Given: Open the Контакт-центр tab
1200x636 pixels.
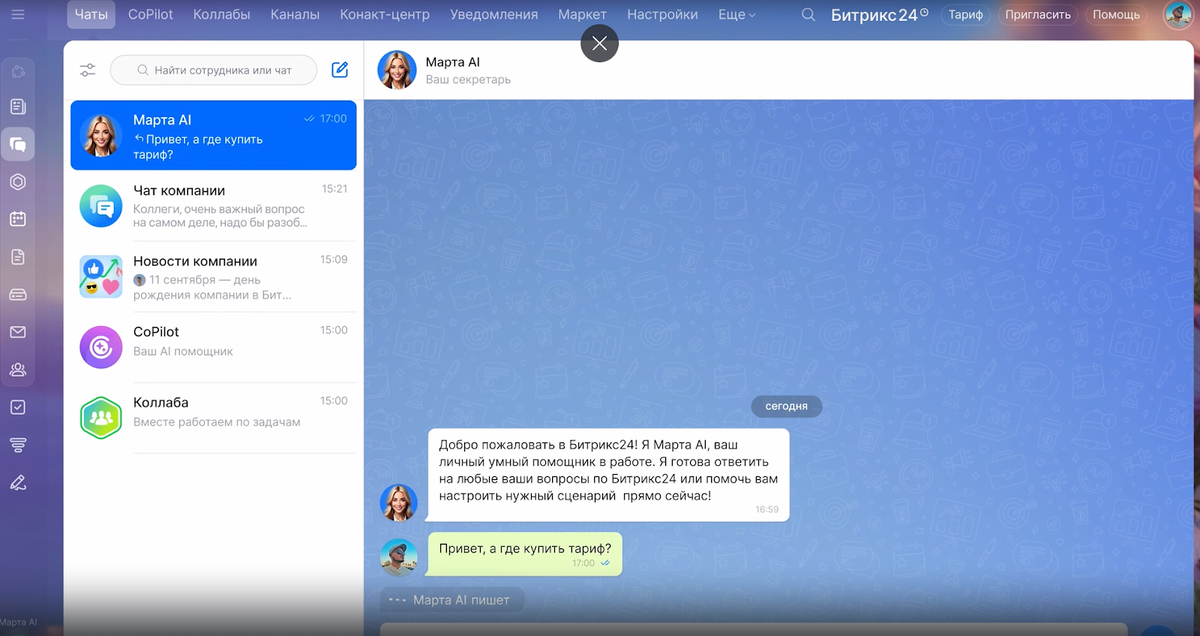Looking at the screenshot, I should coord(385,15).
